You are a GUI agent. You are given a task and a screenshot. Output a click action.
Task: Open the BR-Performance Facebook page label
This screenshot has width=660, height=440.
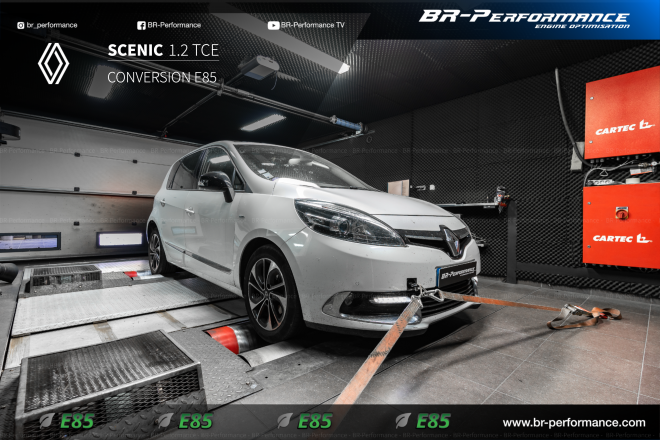tap(174, 25)
